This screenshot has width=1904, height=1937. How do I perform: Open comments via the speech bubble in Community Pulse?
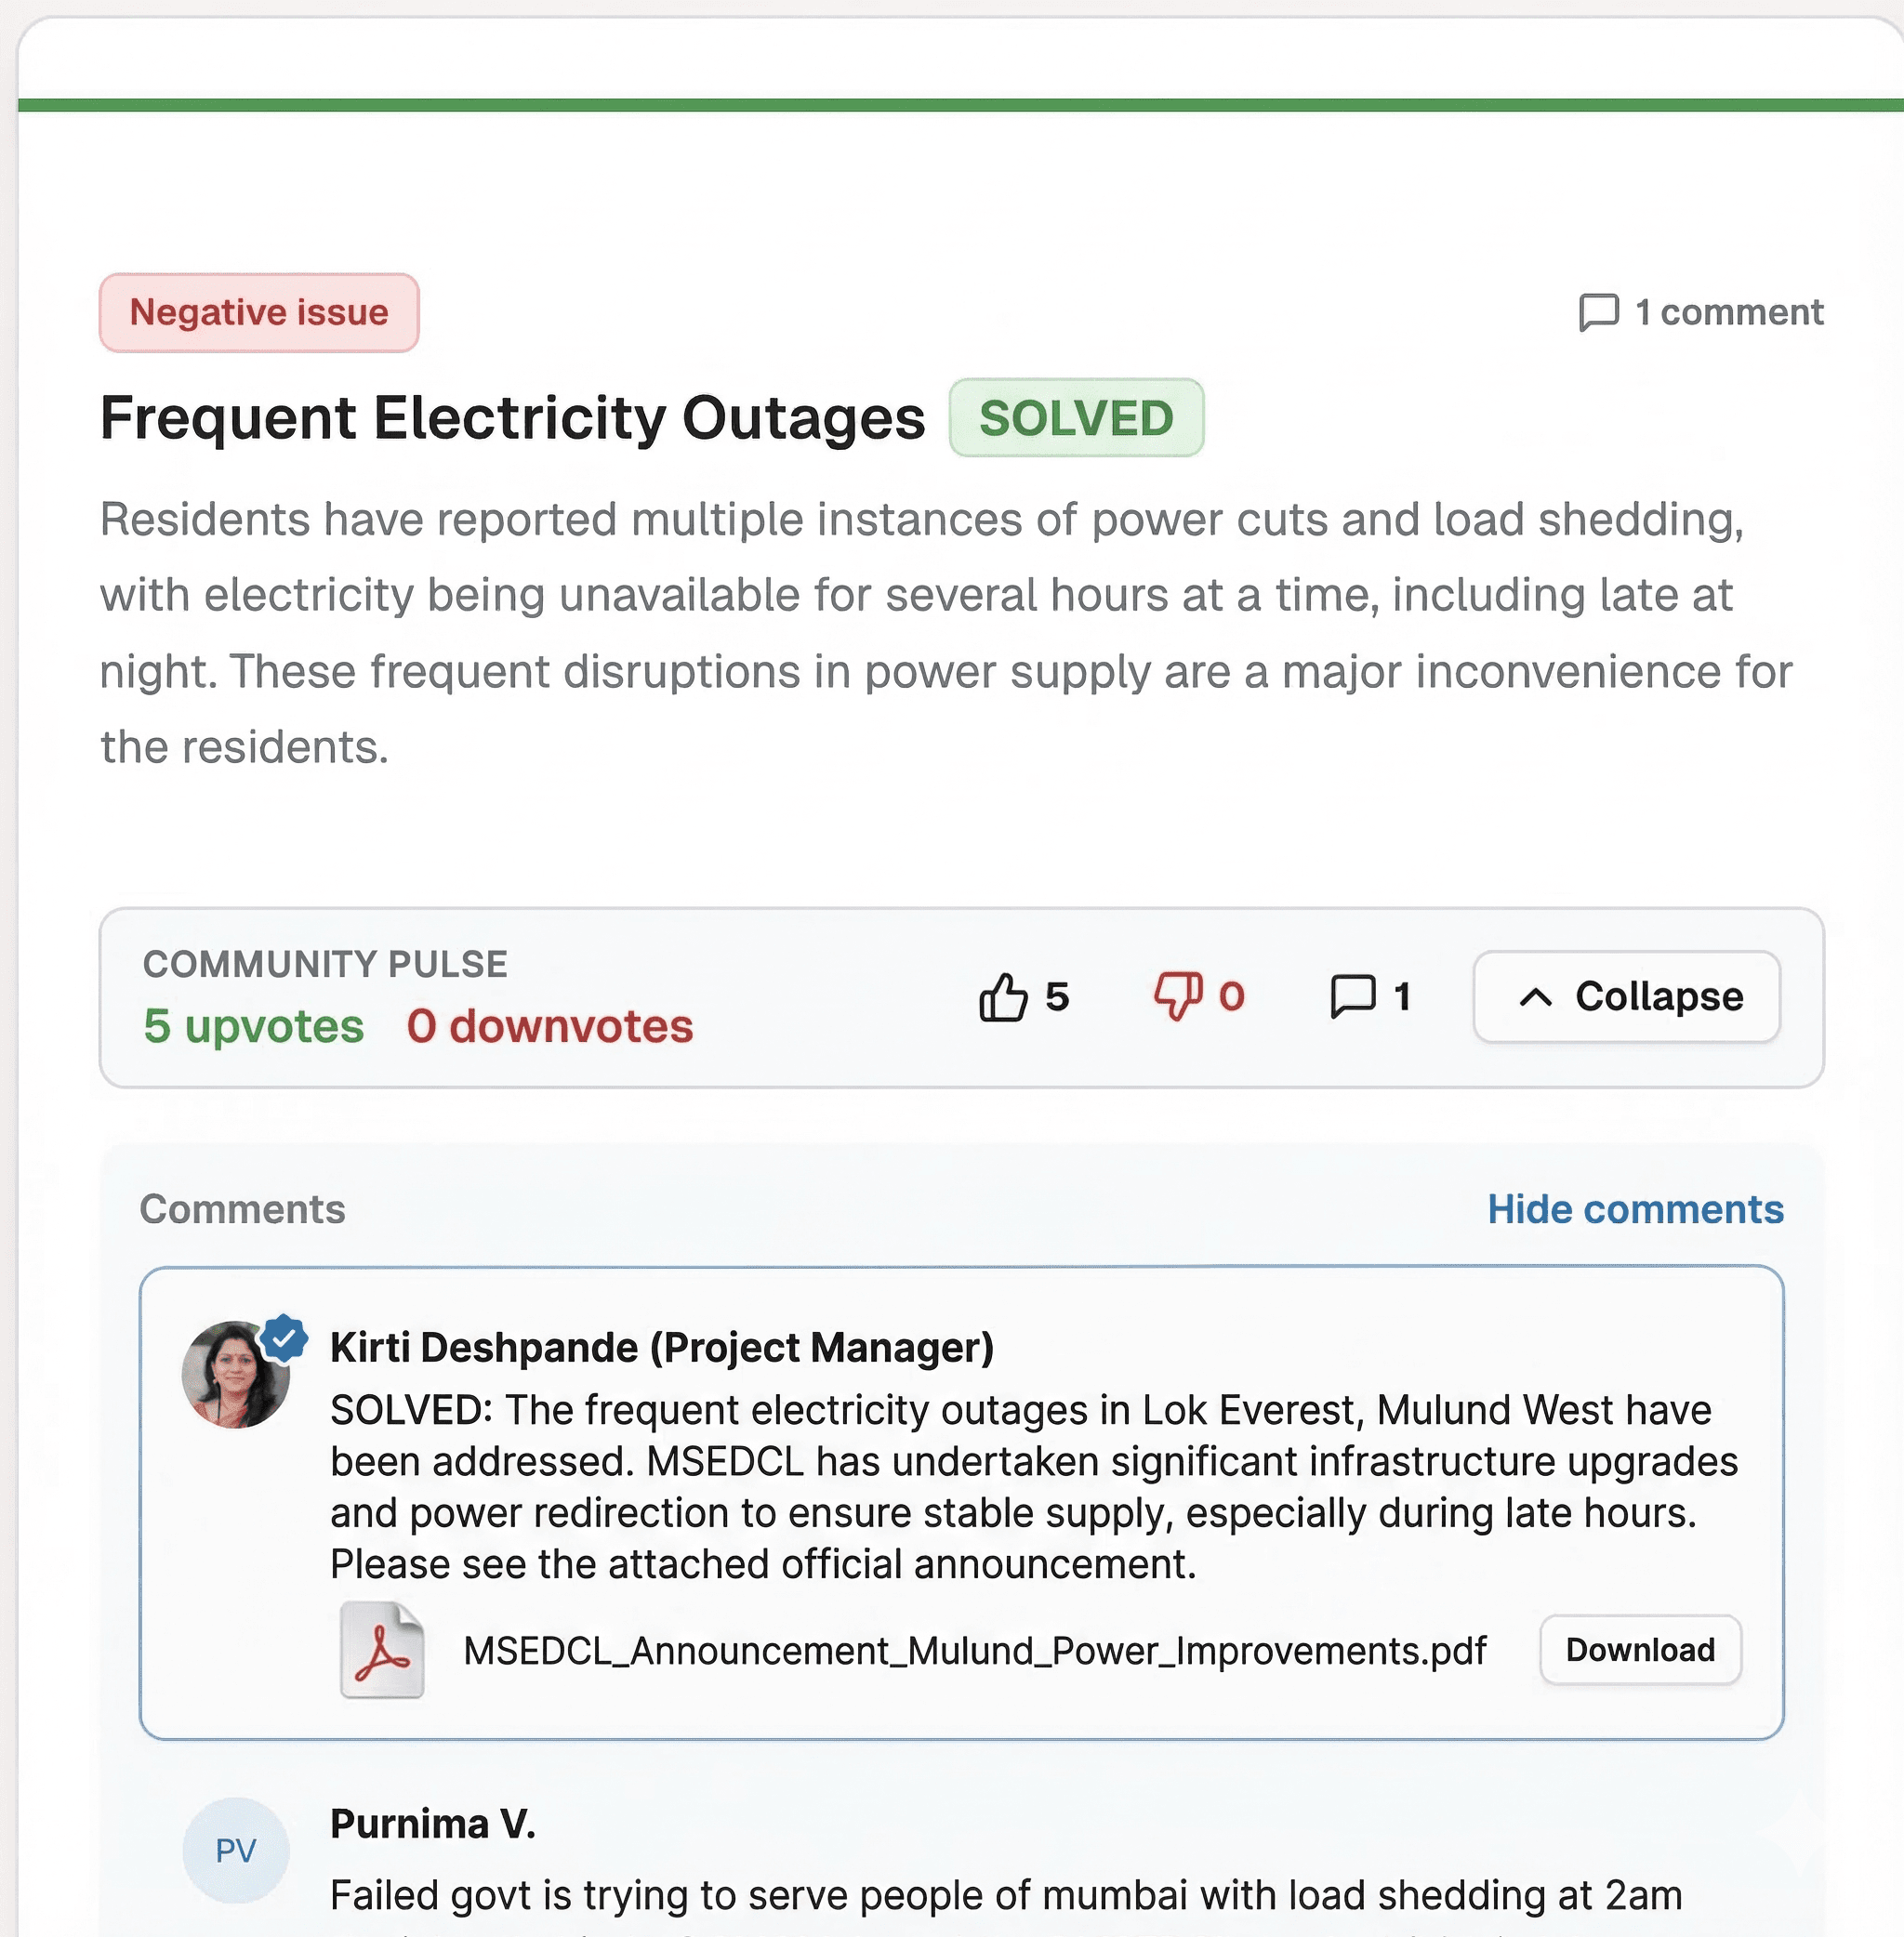(1352, 996)
